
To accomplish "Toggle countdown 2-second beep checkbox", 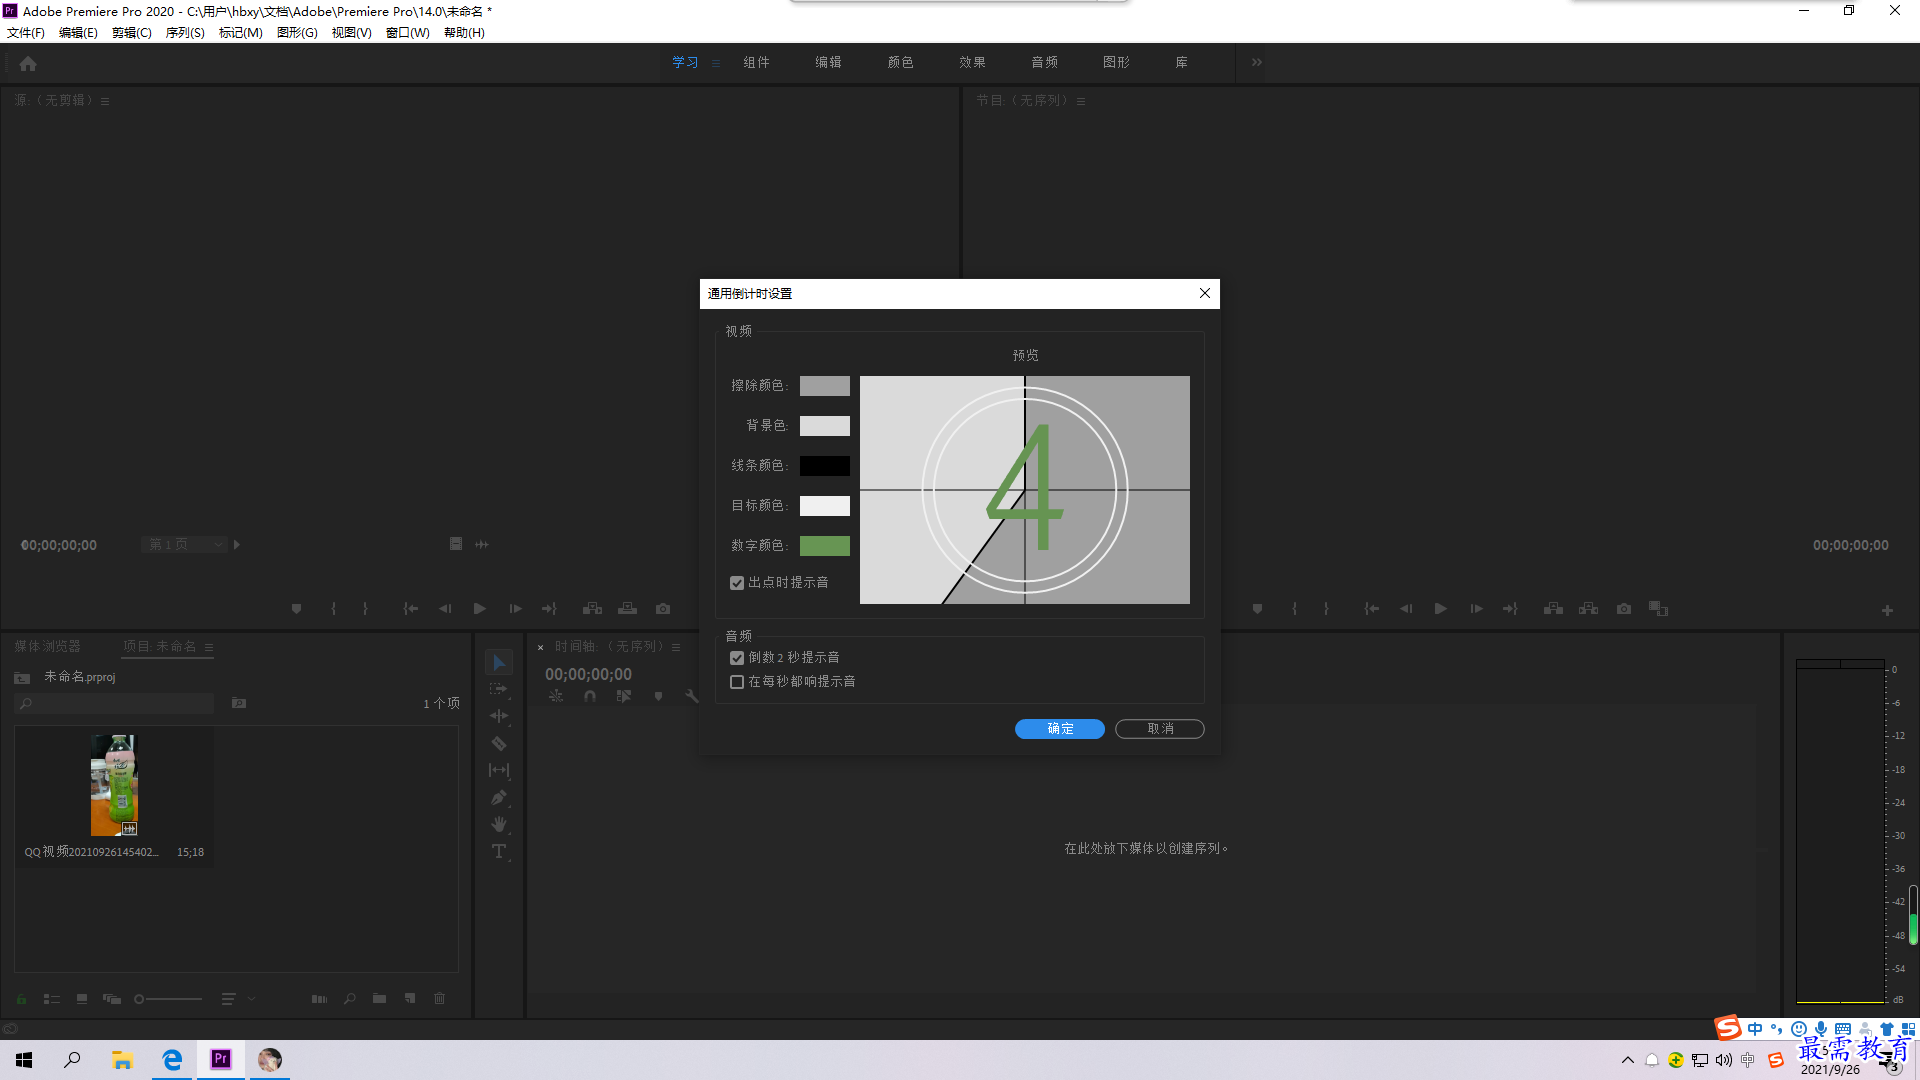I will coord(737,658).
